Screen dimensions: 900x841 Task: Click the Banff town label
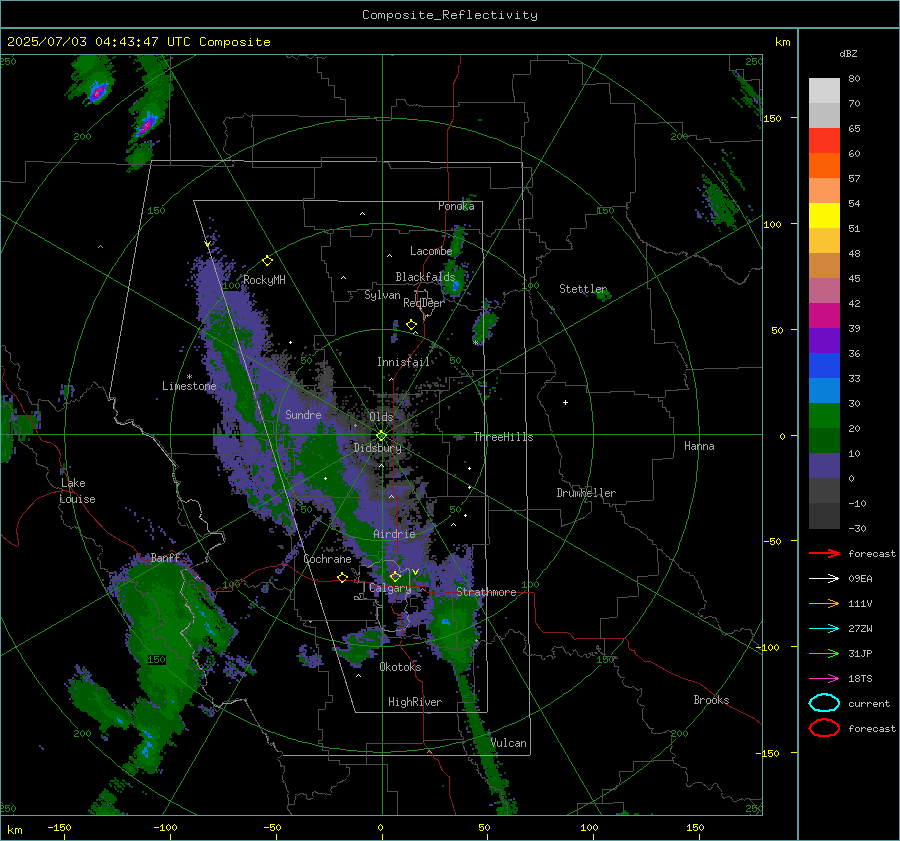[165, 557]
